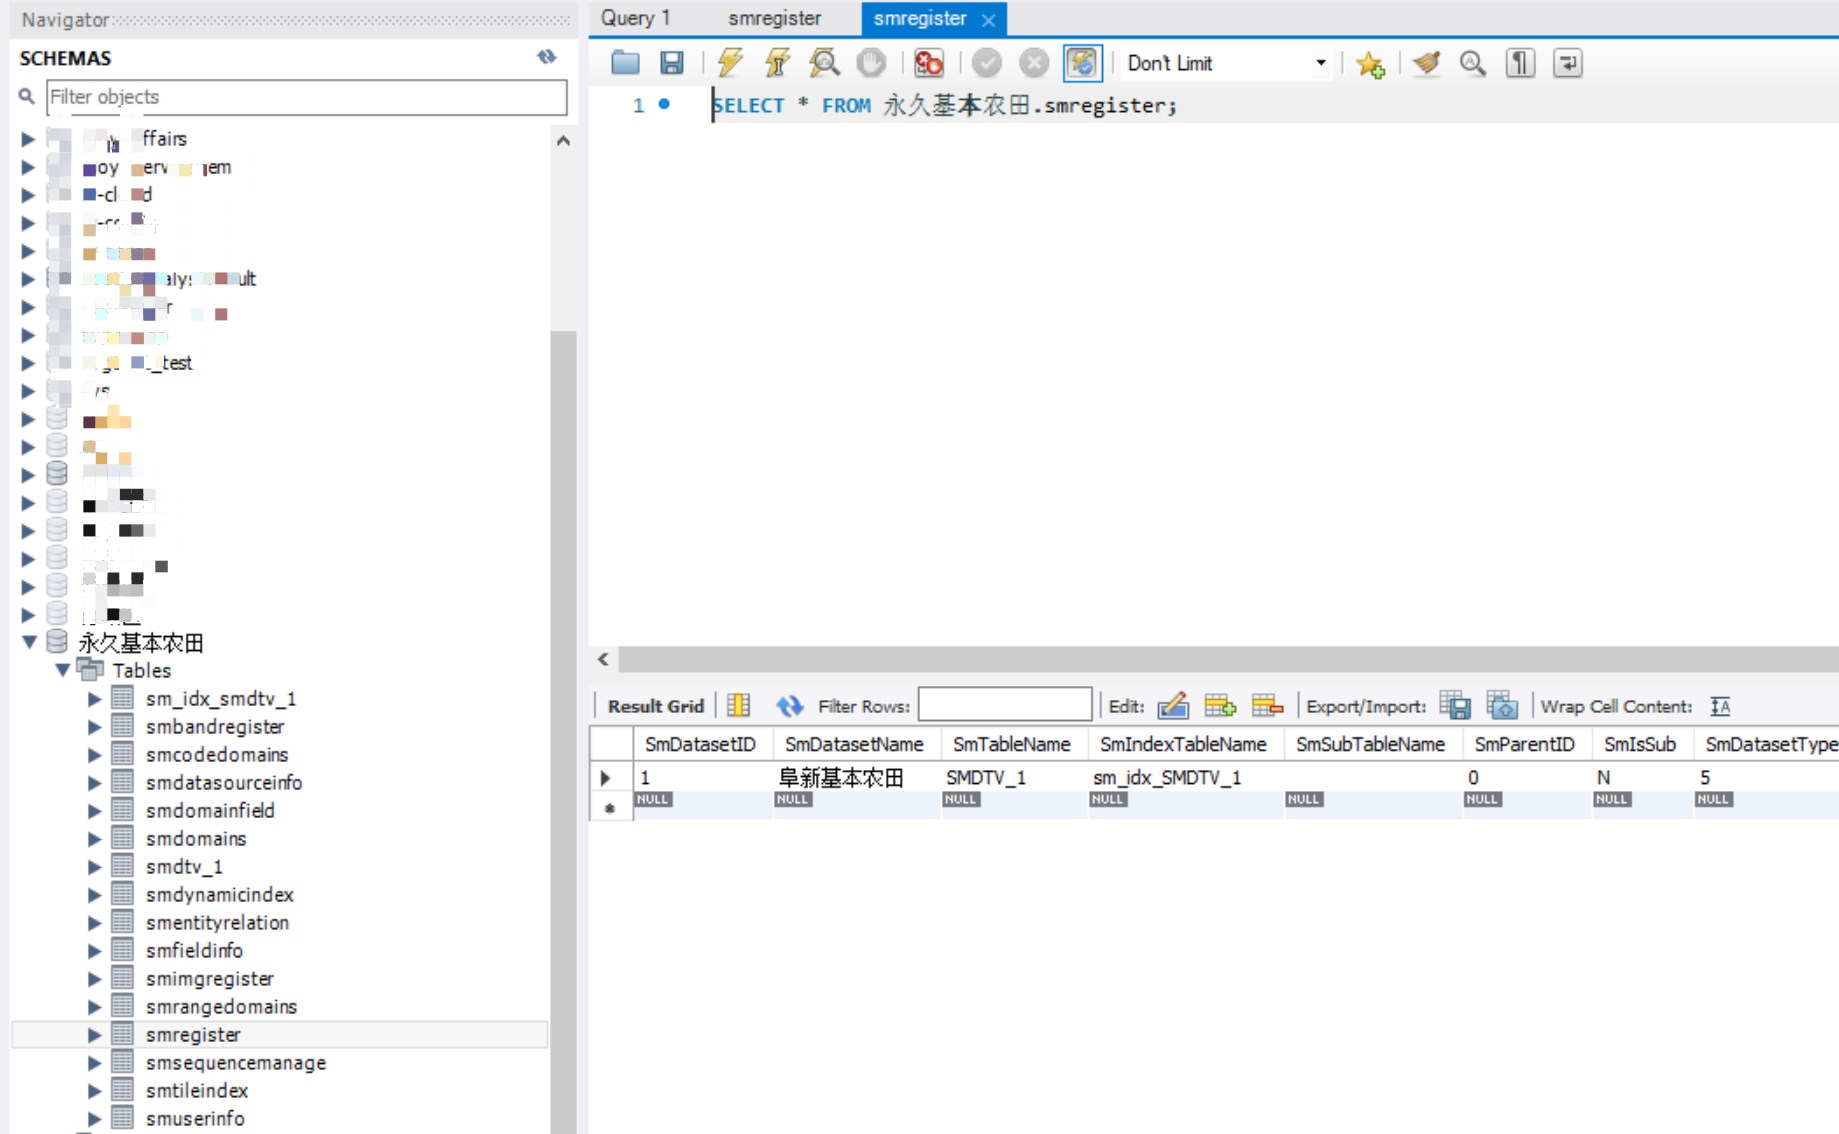The image size is (1839, 1134).
Task: Toggle autocommit mode button
Action: pos(1082,63)
